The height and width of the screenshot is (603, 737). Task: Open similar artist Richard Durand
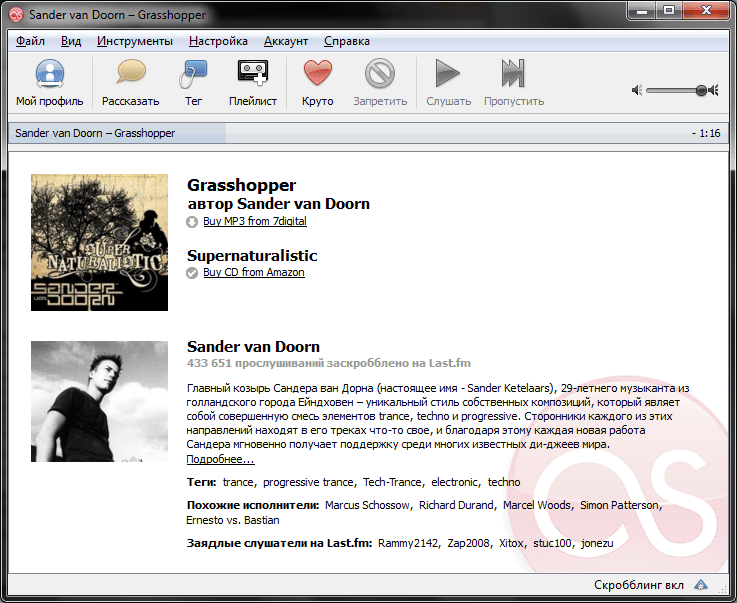click(456, 505)
